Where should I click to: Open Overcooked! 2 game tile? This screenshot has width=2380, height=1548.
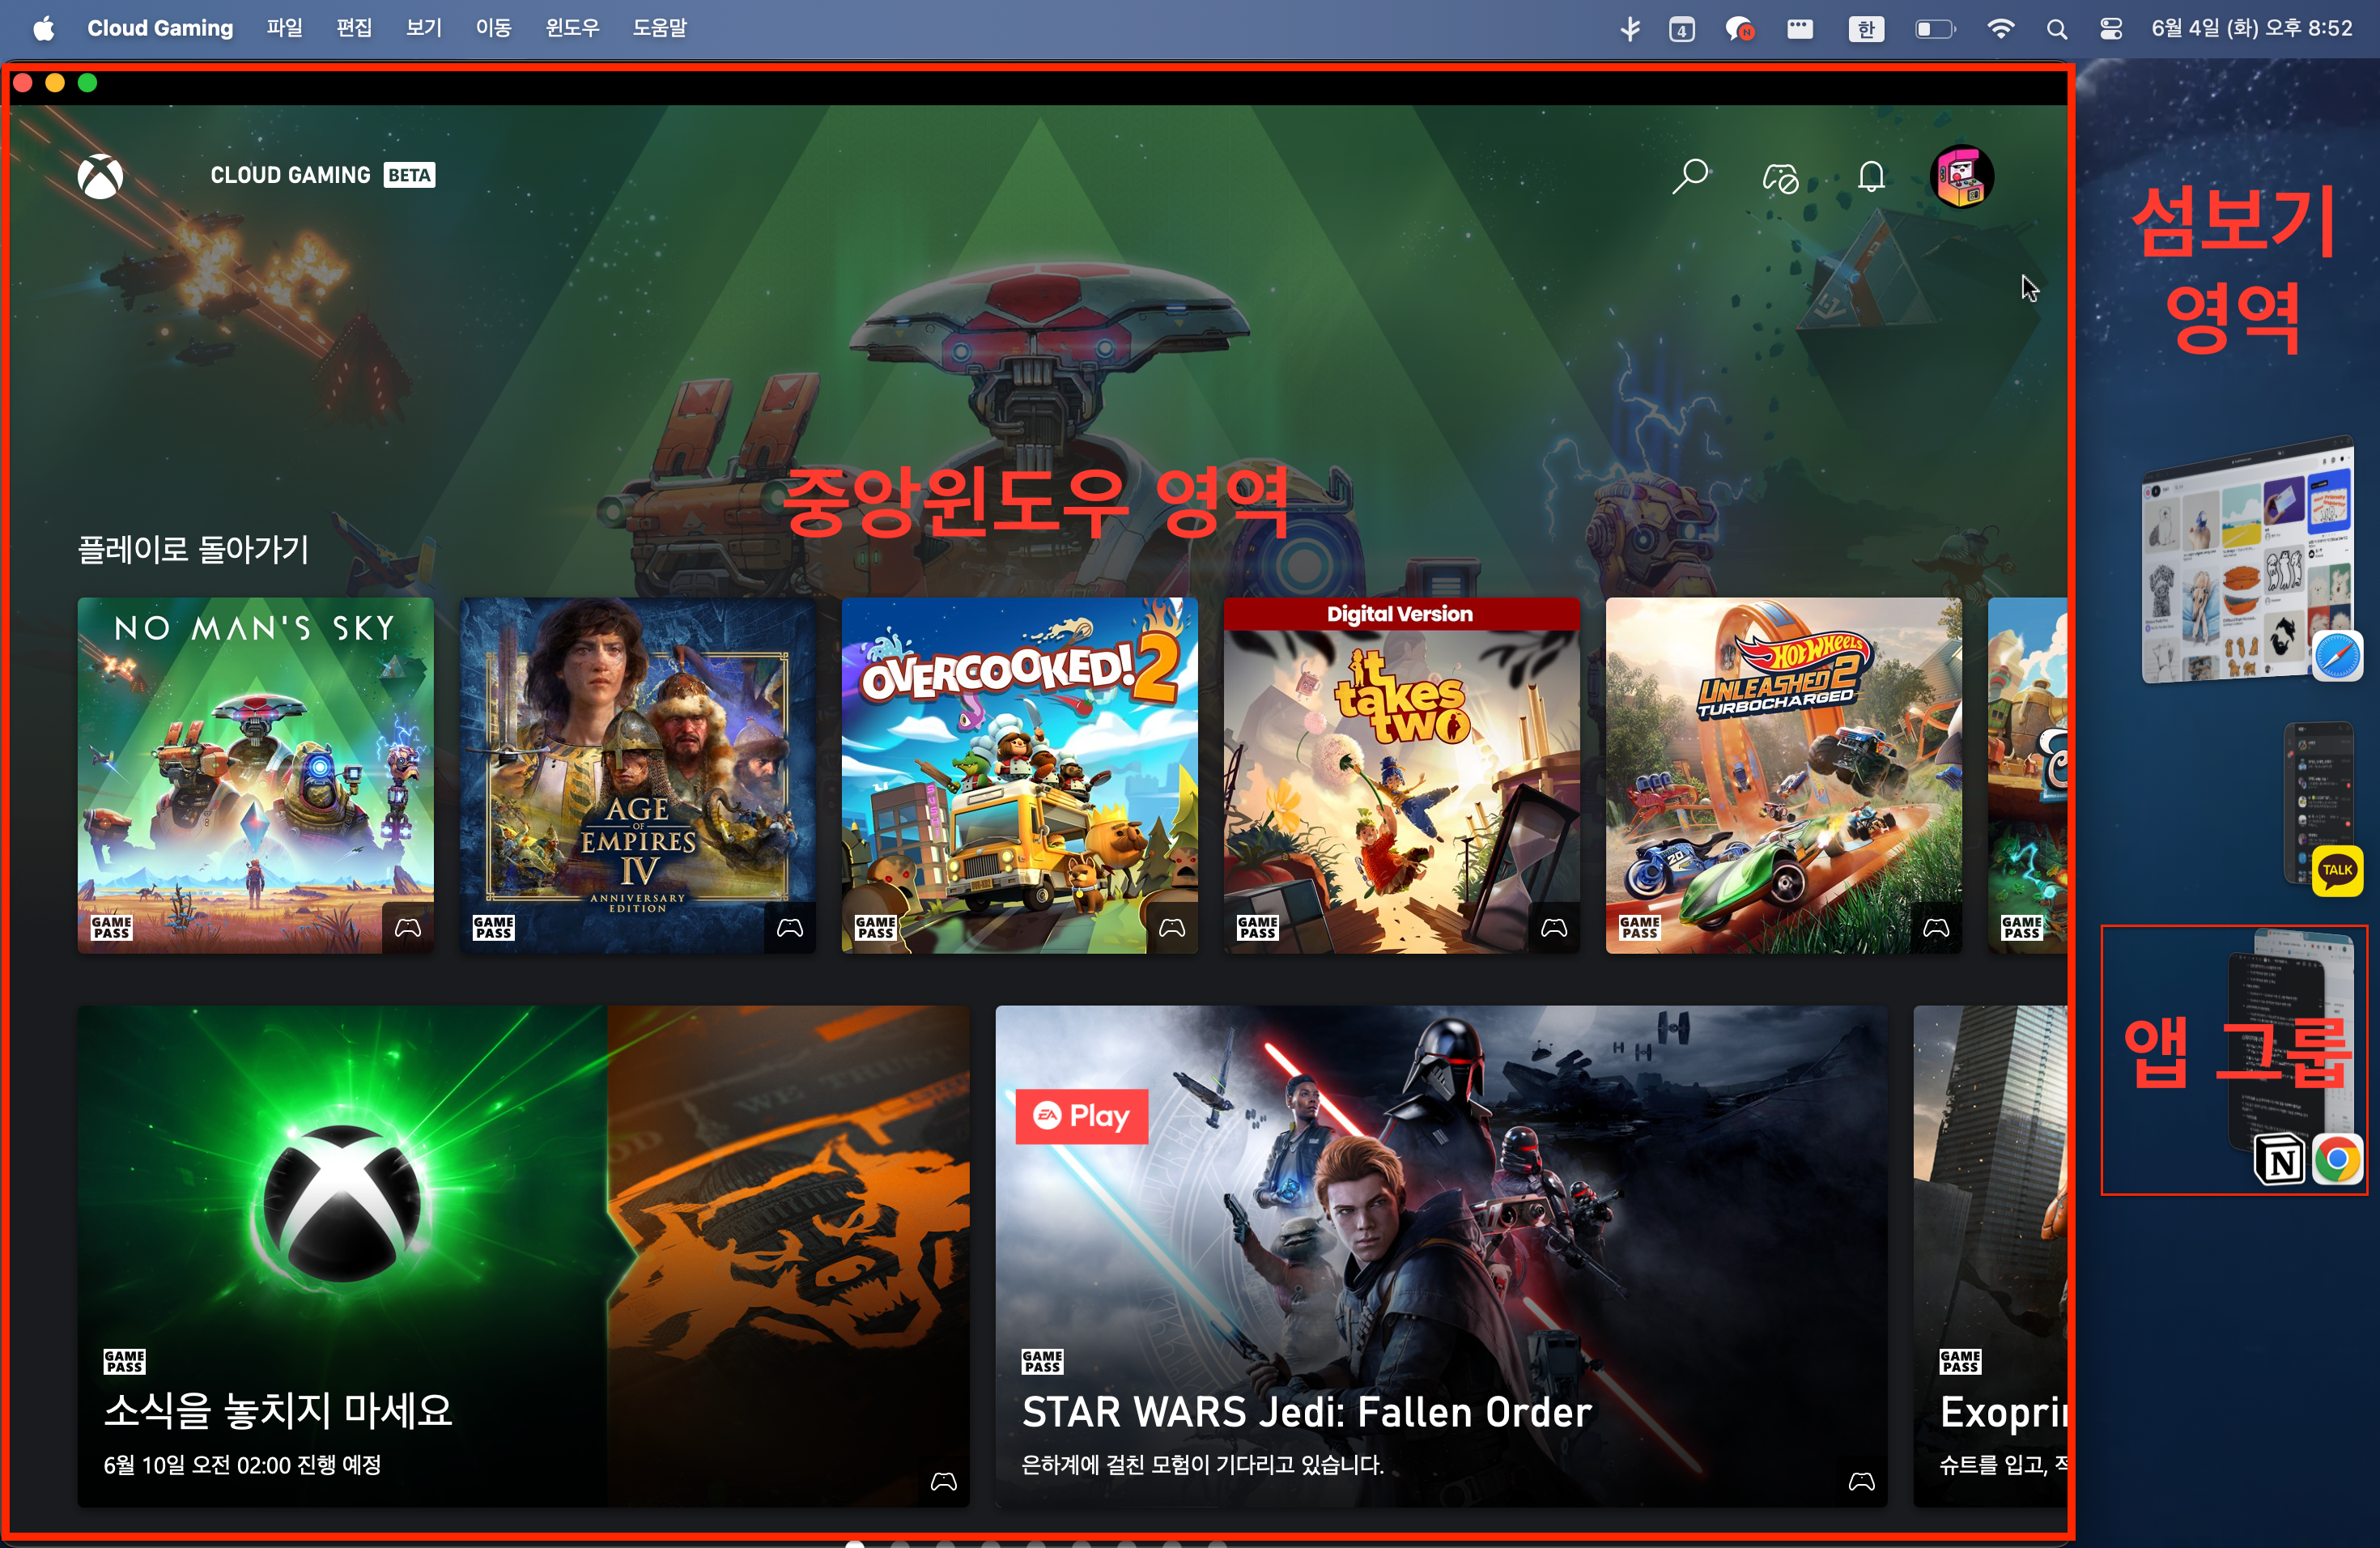[x=1019, y=775]
